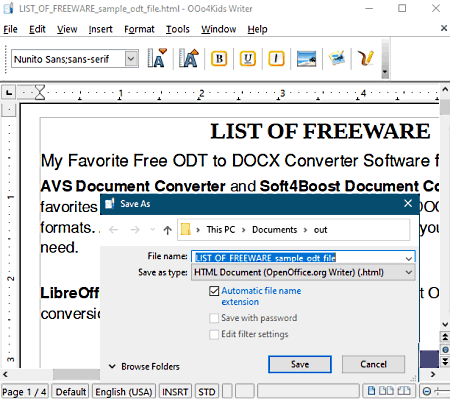Viewport: 450px width, 399px height.
Task: Open the Tools menu
Action: 178,29
